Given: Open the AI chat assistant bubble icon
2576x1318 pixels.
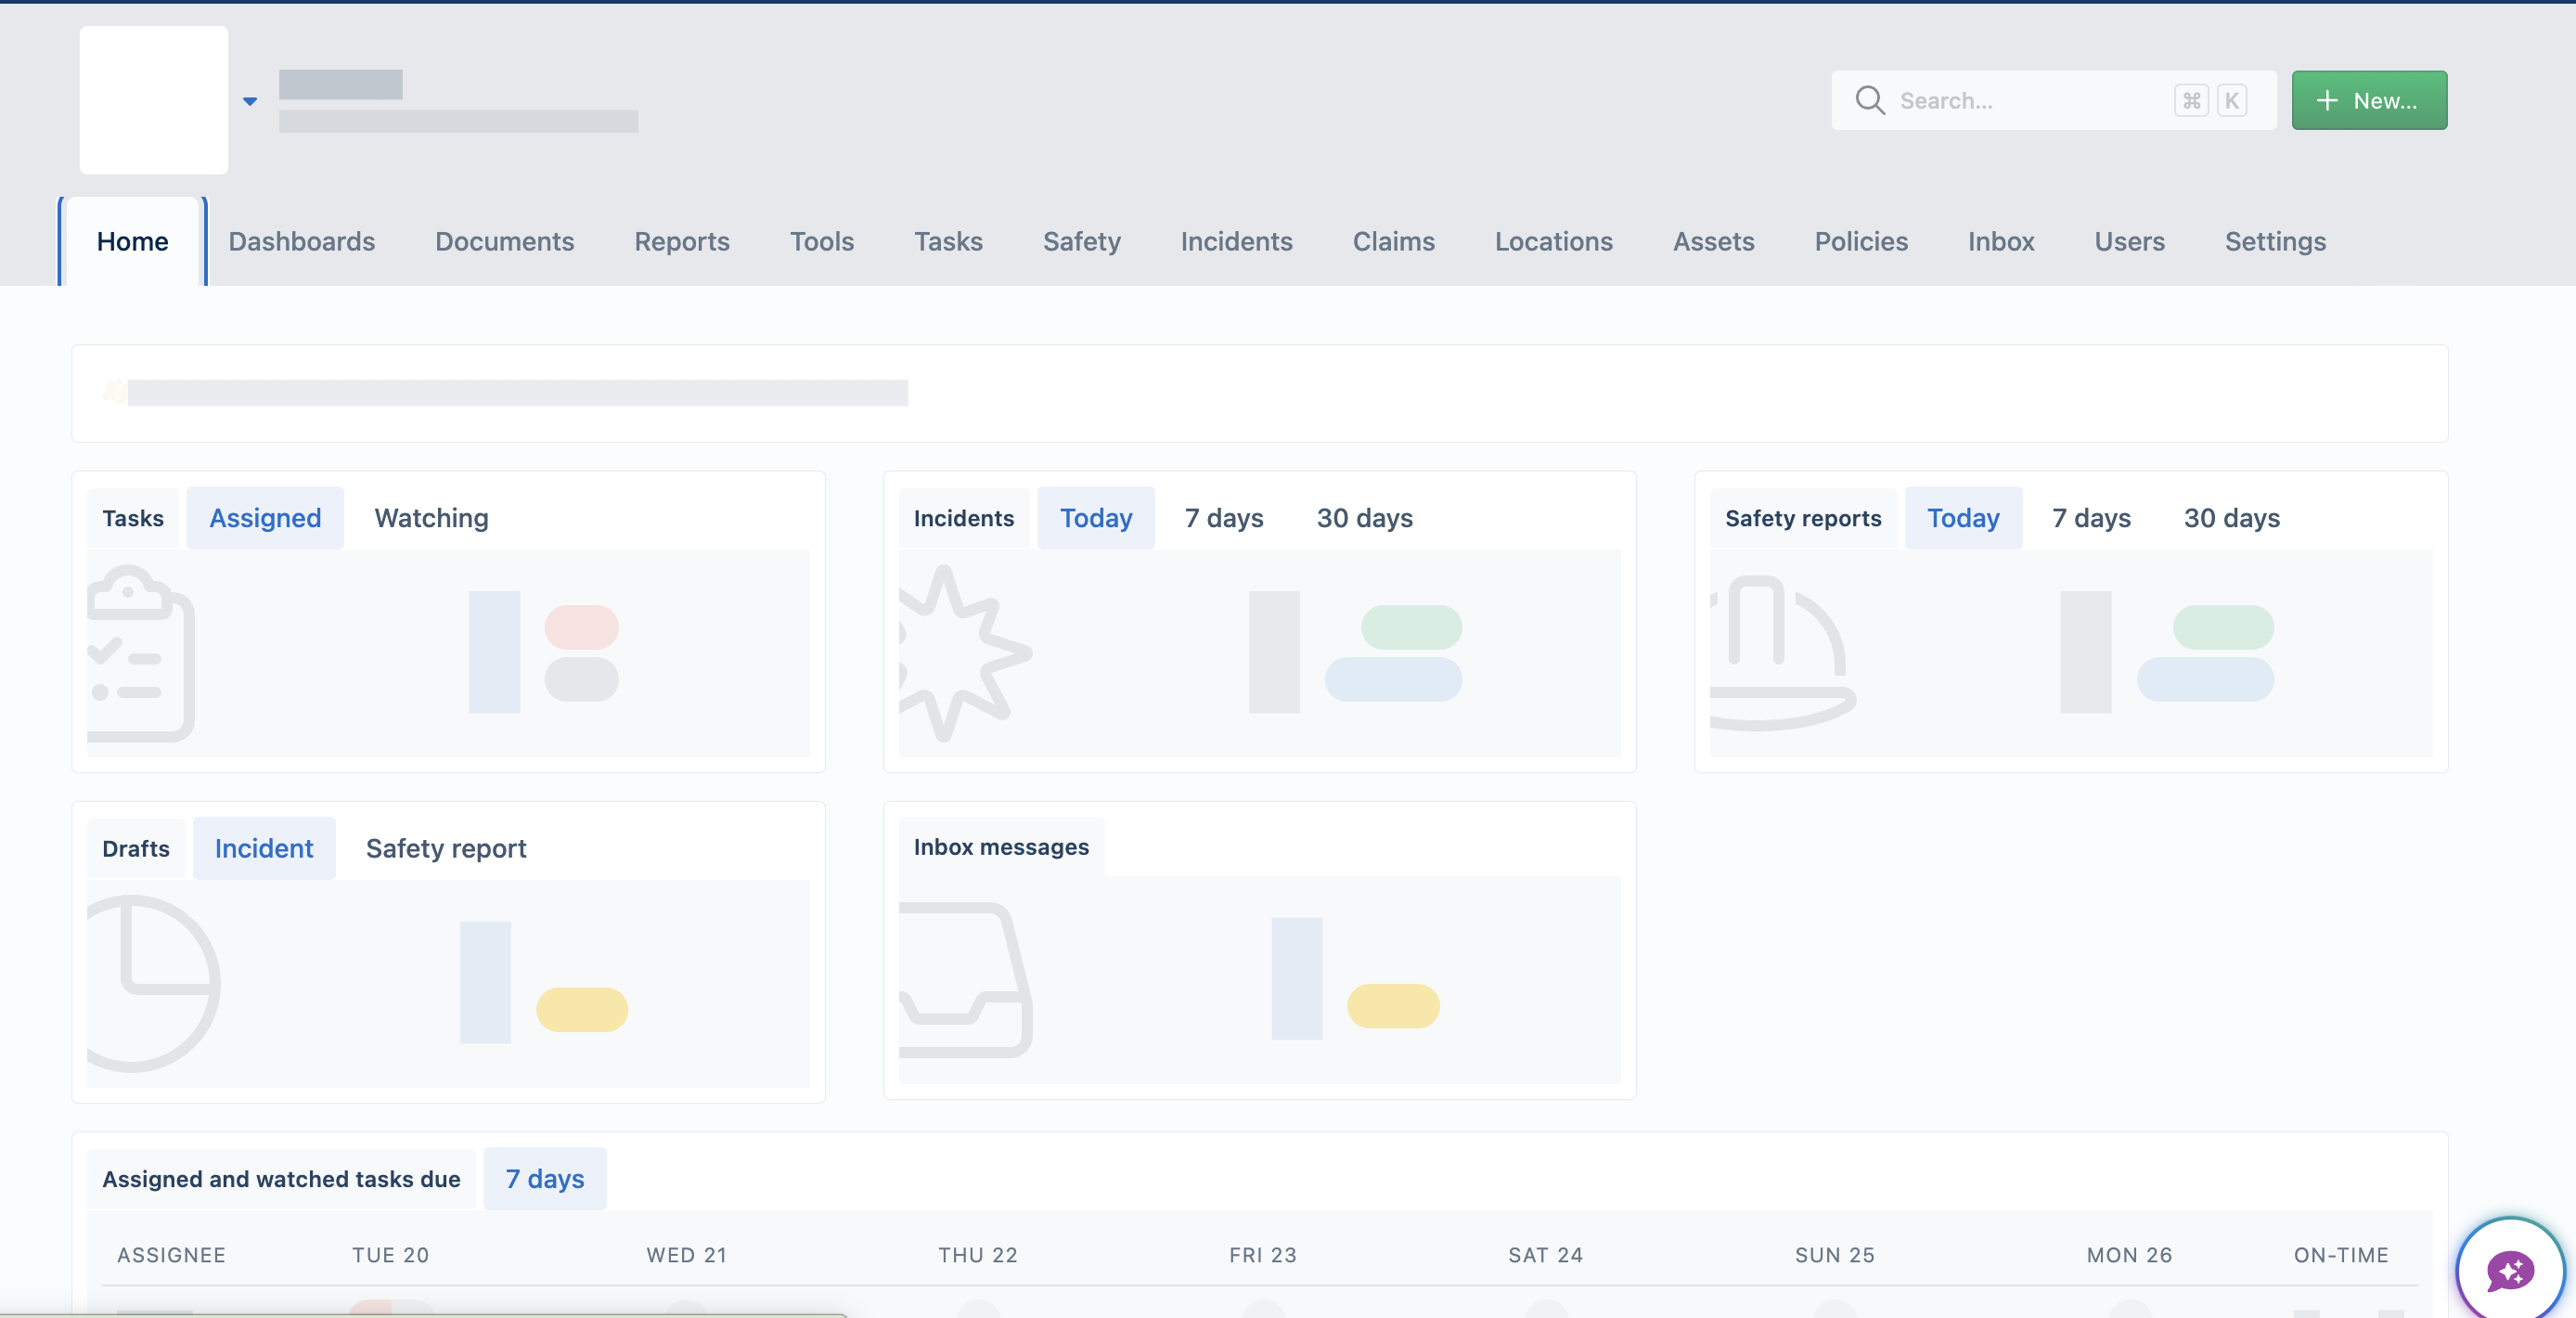Looking at the screenshot, I should pyautogui.click(x=2510, y=1271).
